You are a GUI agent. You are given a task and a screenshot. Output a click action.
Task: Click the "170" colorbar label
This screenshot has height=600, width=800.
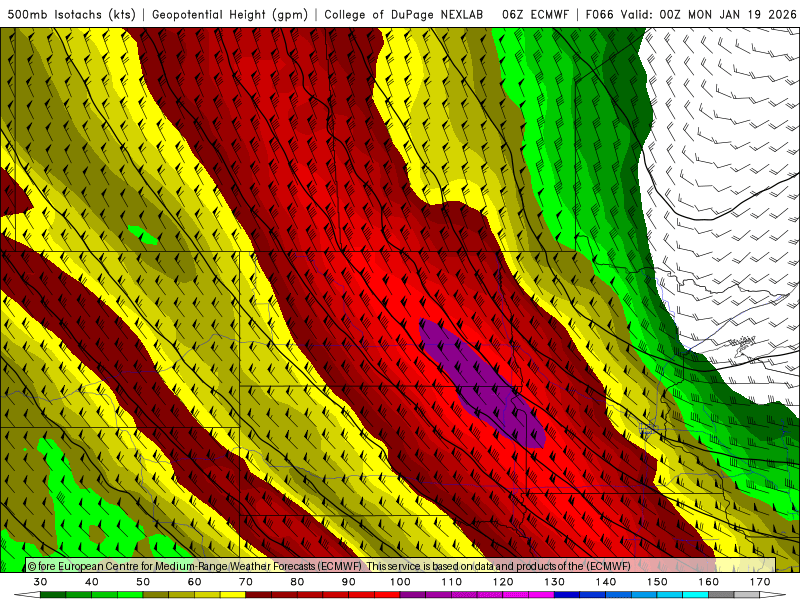coord(760,582)
